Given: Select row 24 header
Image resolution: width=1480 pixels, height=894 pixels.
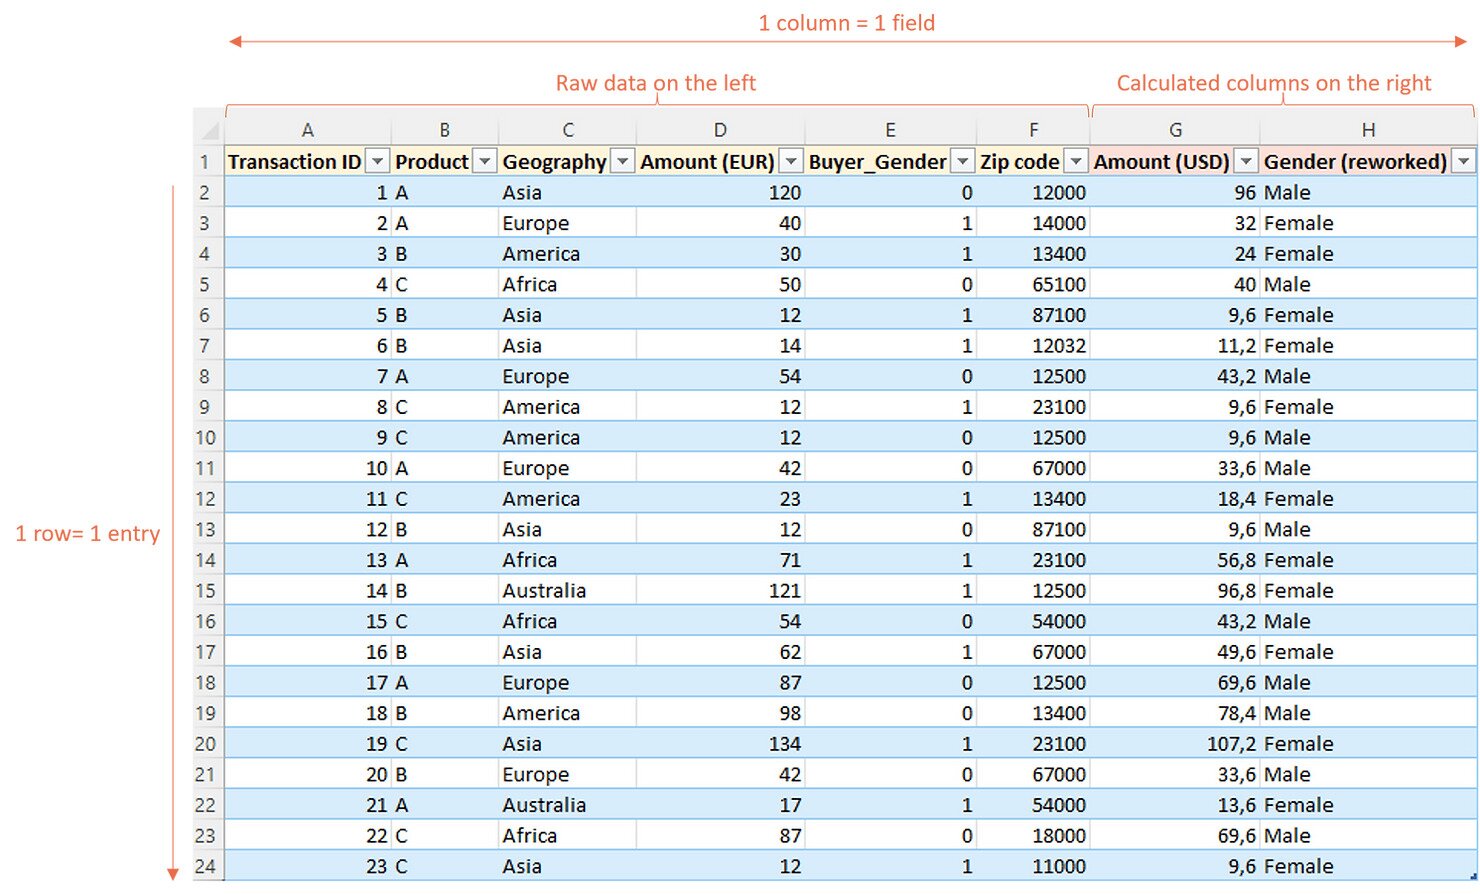Looking at the screenshot, I should point(205,866).
